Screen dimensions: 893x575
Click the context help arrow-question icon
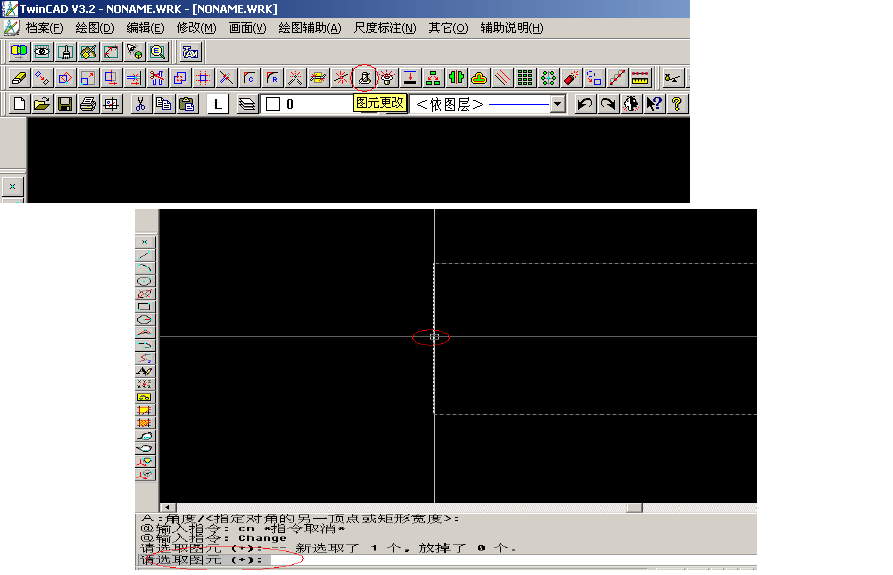tap(654, 104)
